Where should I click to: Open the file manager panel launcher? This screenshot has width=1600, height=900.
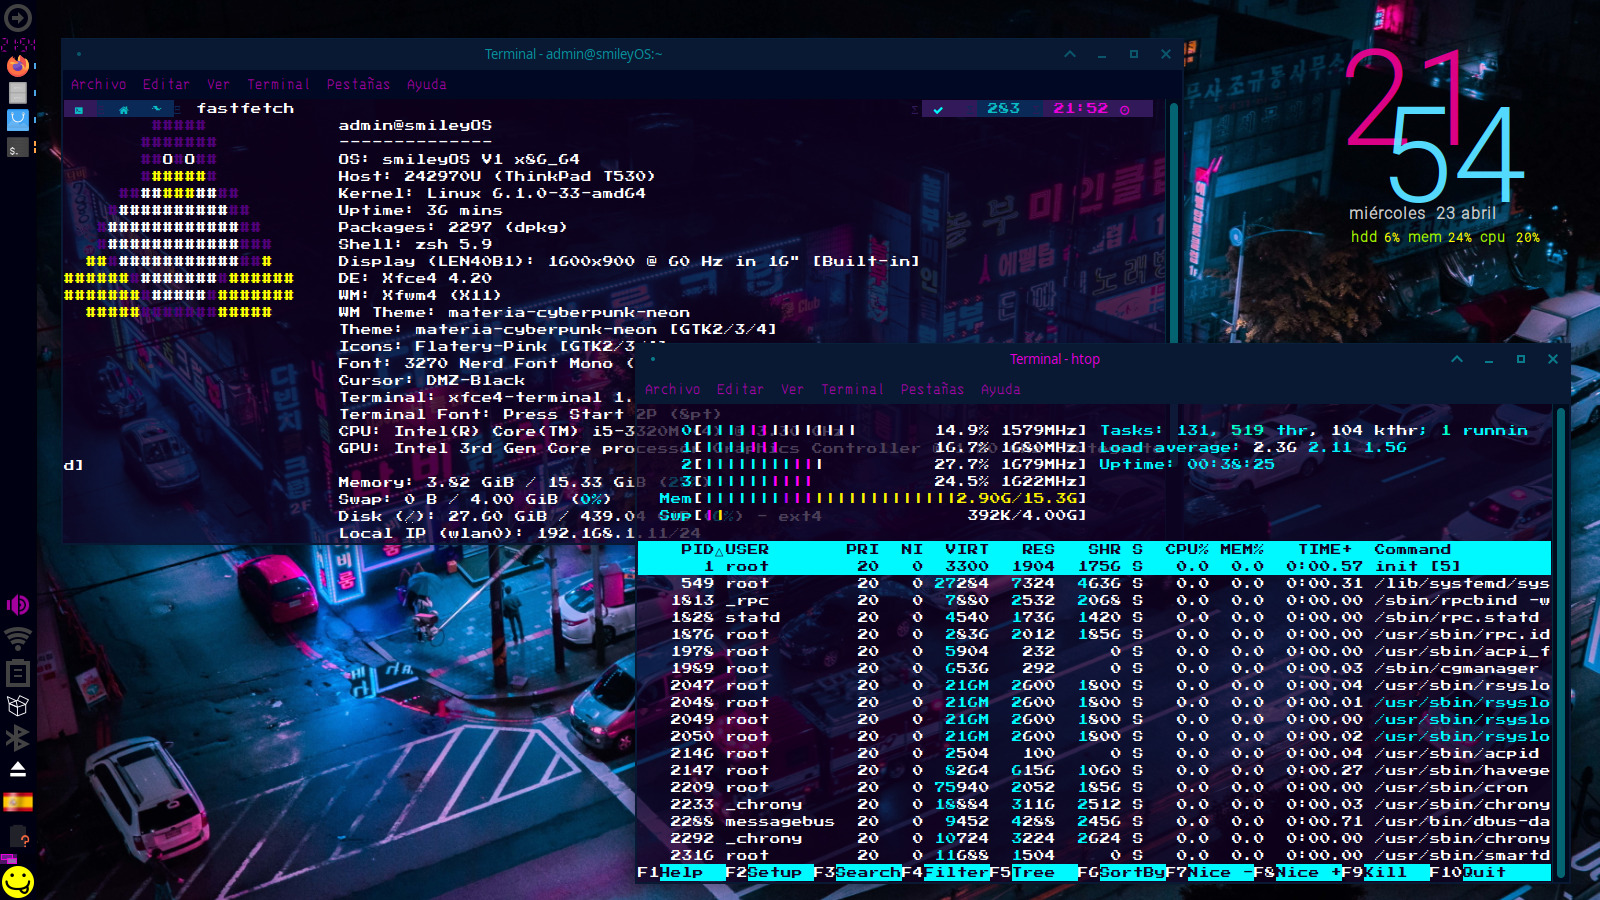click(x=18, y=93)
